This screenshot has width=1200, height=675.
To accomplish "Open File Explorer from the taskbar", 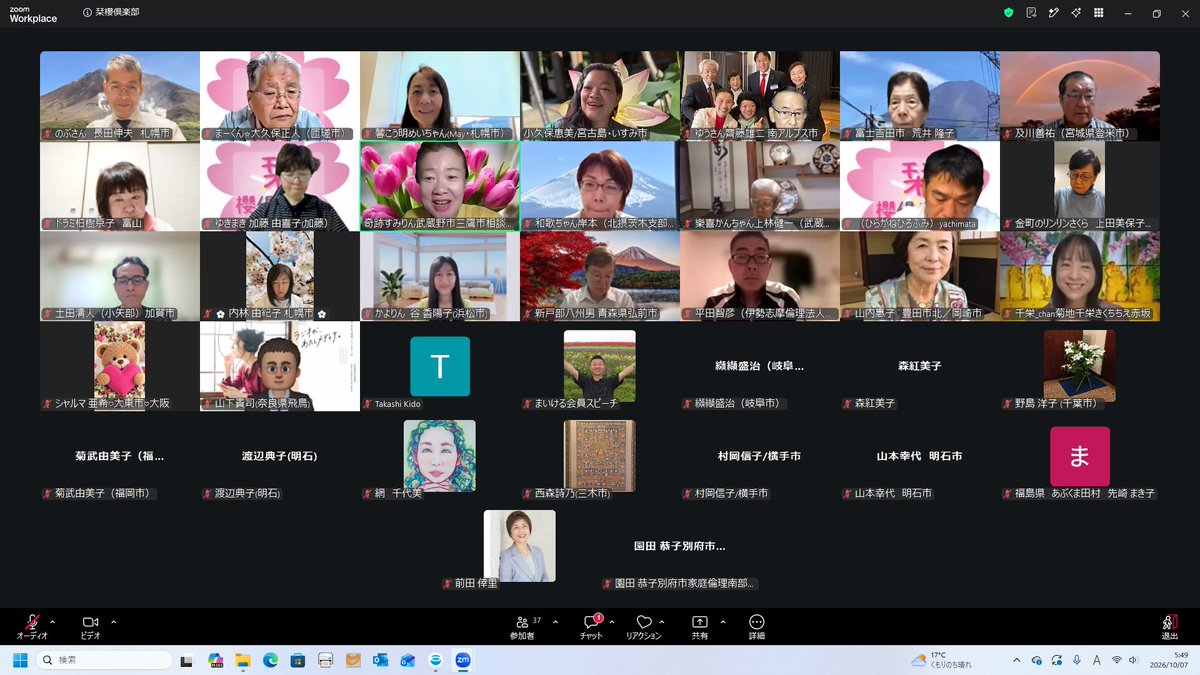I will (242, 660).
